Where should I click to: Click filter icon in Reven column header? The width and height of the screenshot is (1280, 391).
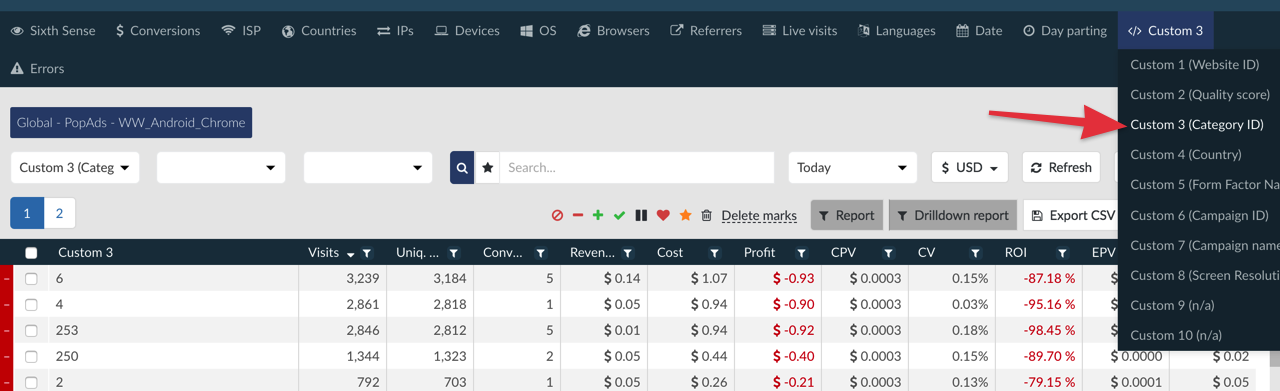(x=627, y=253)
